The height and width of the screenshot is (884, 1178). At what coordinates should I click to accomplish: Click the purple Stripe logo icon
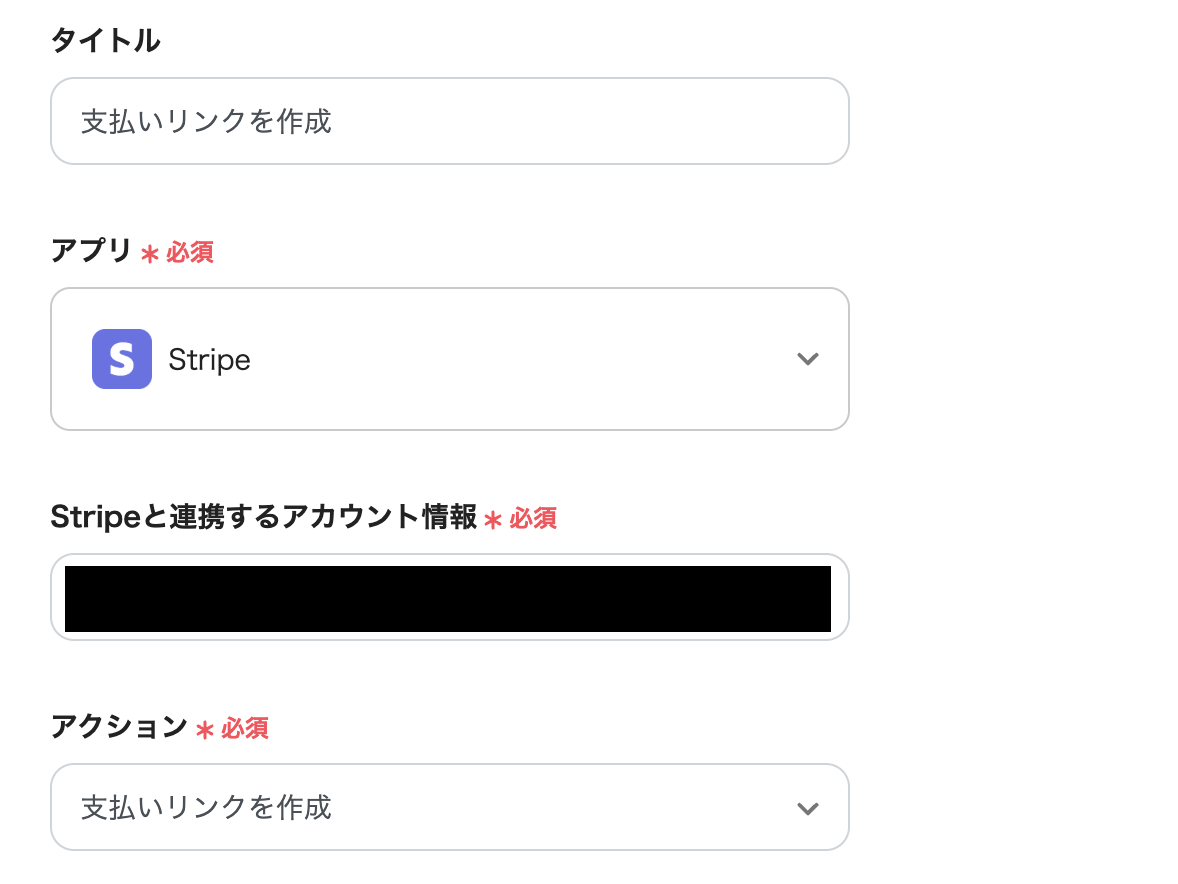122,359
